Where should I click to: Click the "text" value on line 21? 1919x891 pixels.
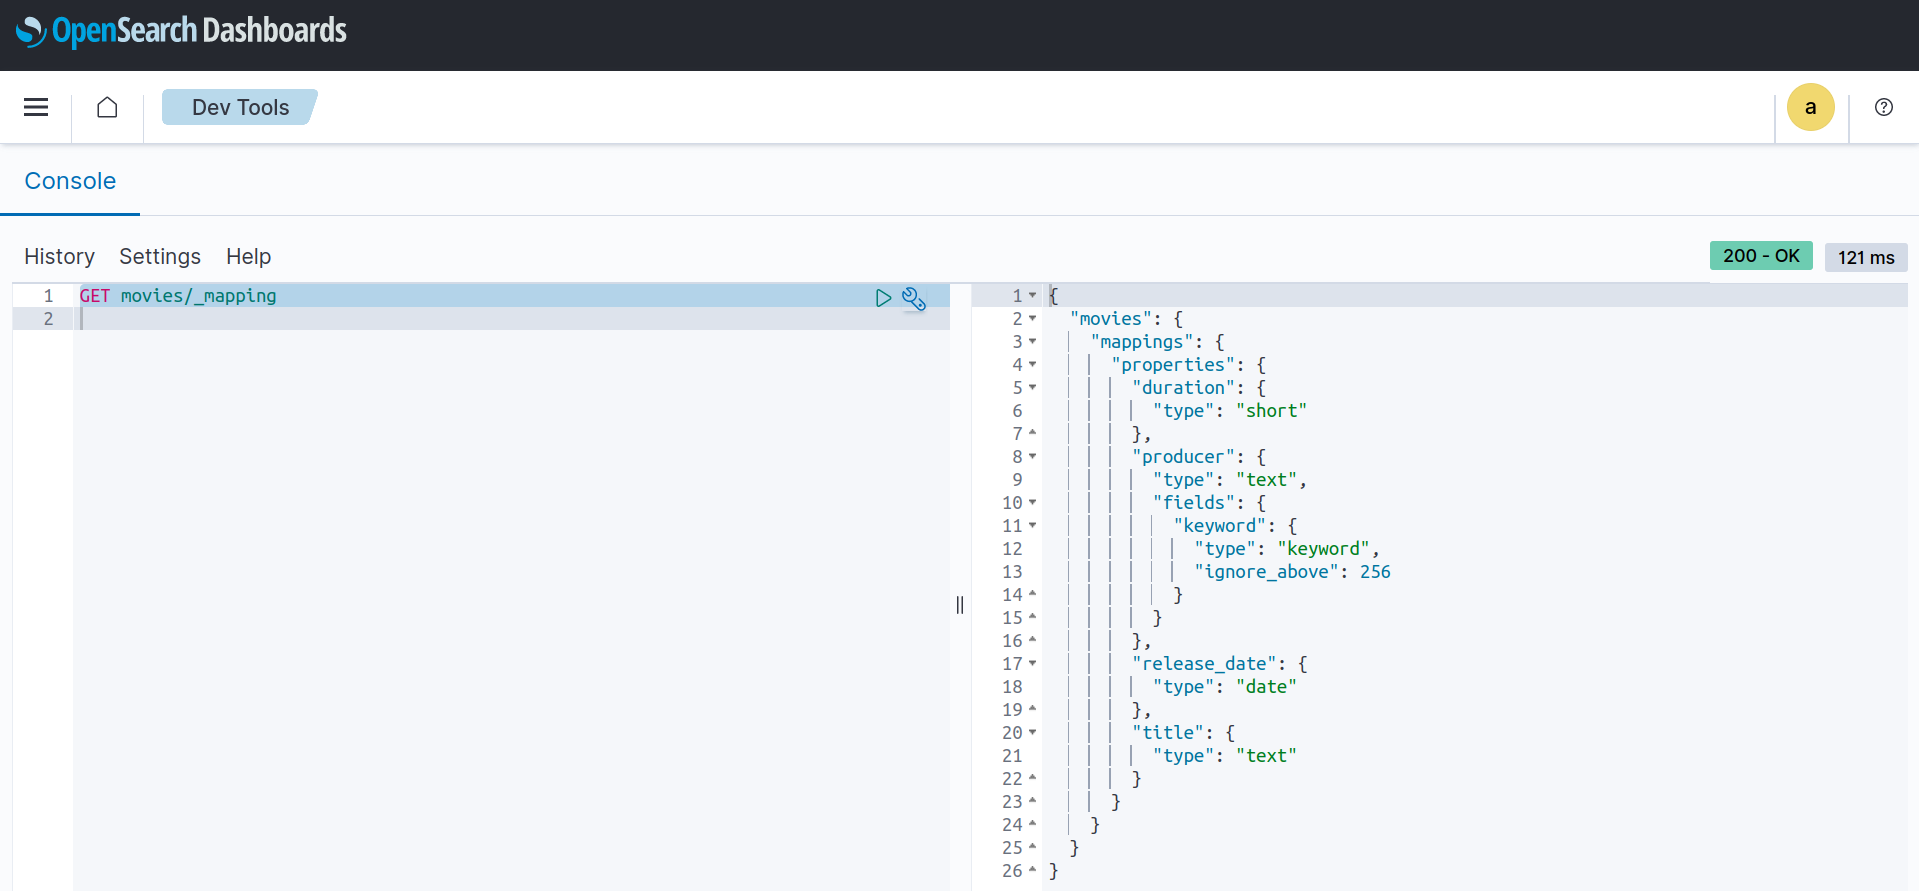(1266, 756)
